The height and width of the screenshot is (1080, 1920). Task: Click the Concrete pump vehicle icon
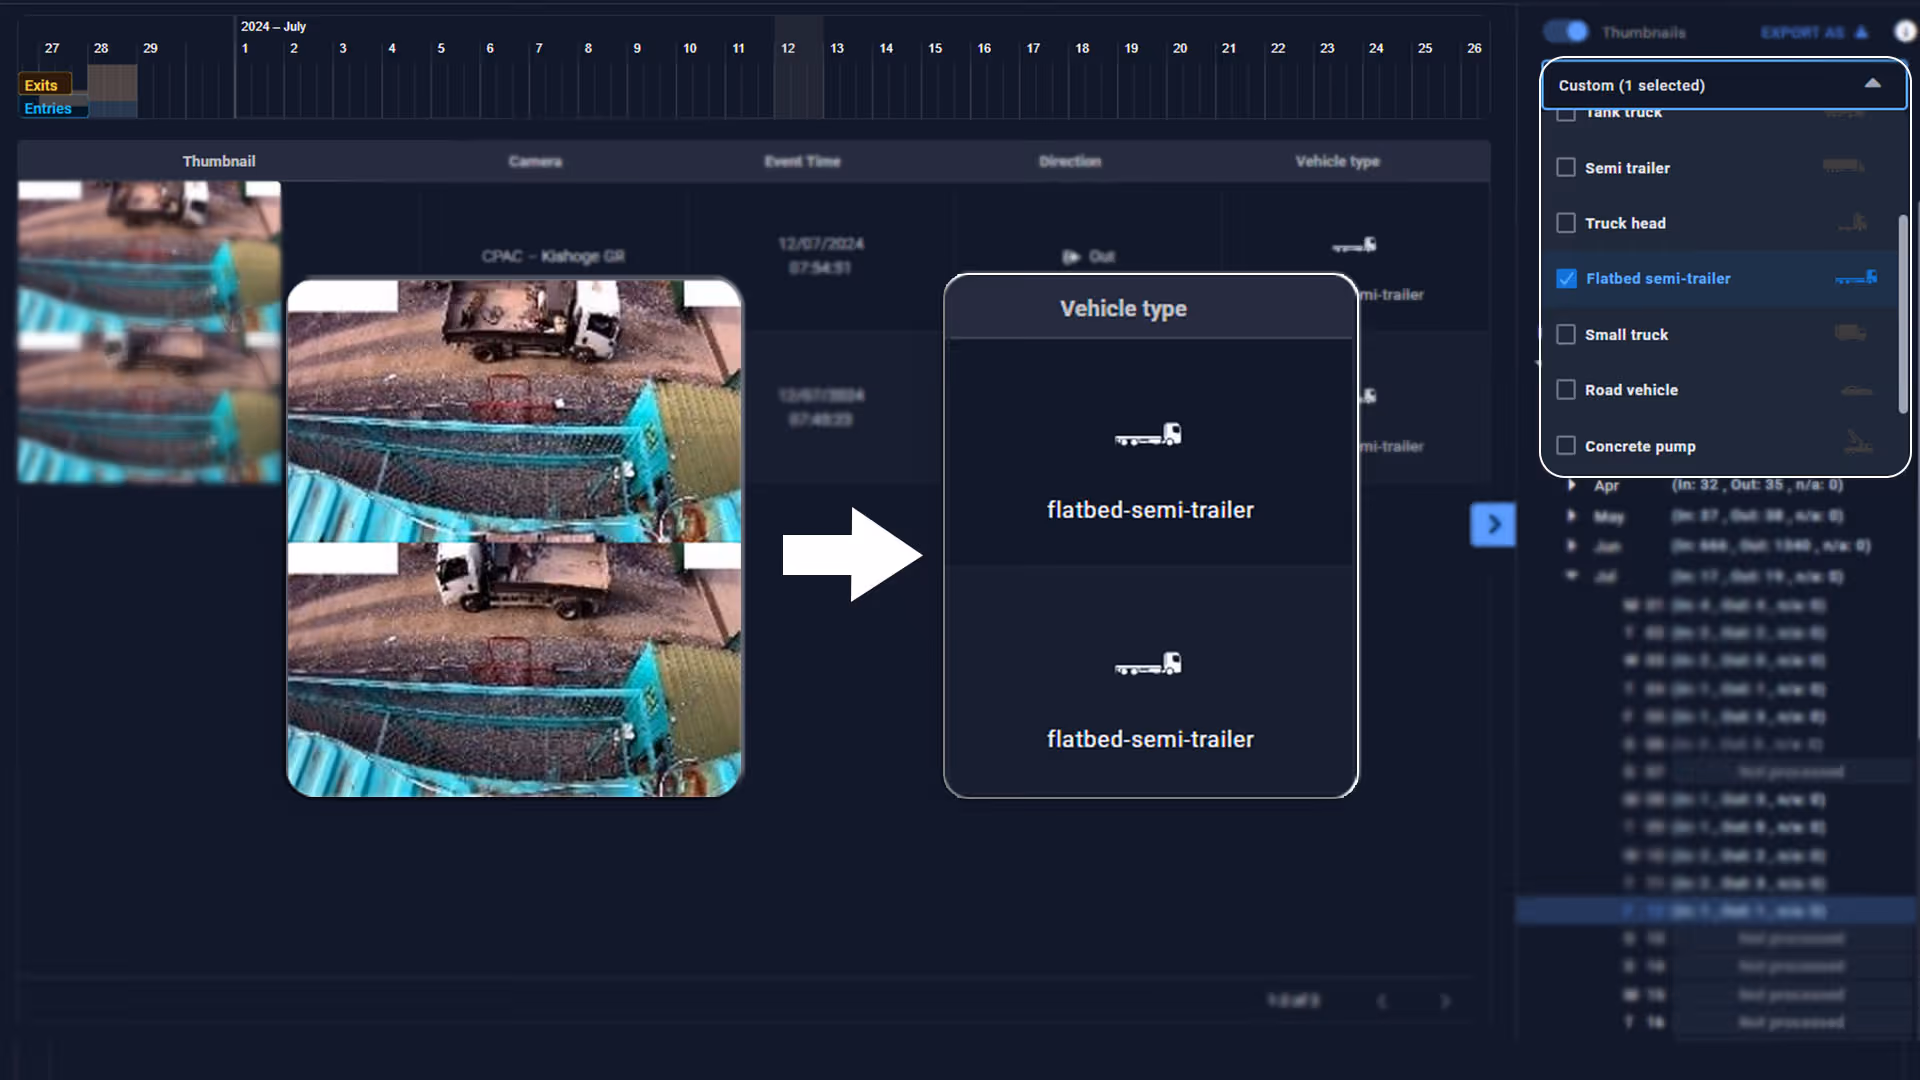[1857, 441]
